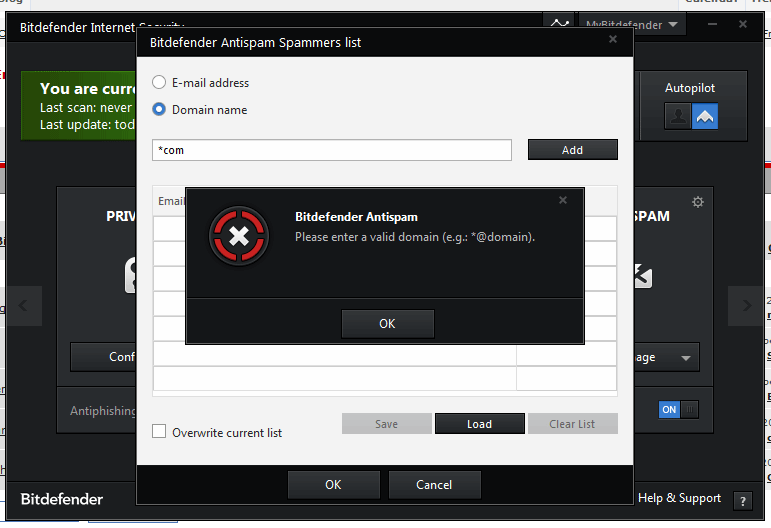Click the Email column header in list
Viewport: 771px width, 528px height.
[x=171, y=201]
